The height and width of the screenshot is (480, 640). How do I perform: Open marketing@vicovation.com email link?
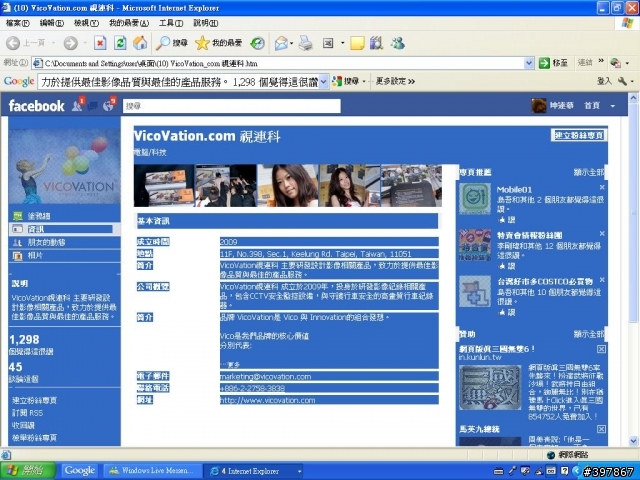click(266, 376)
